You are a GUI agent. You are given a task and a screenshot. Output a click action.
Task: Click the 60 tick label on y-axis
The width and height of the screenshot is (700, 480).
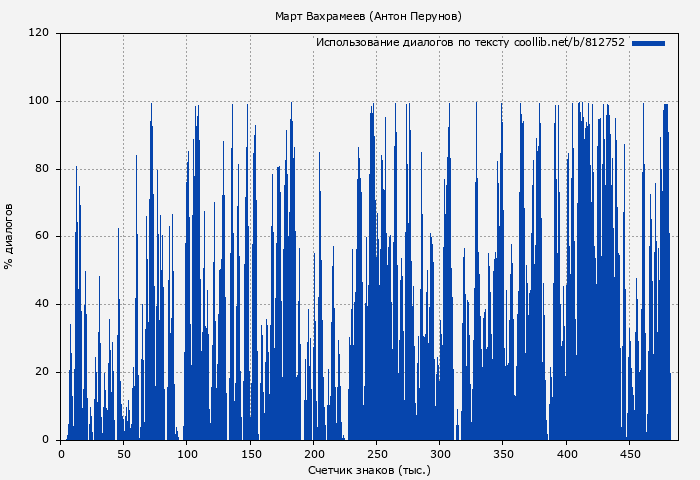pyautogui.click(x=43, y=237)
